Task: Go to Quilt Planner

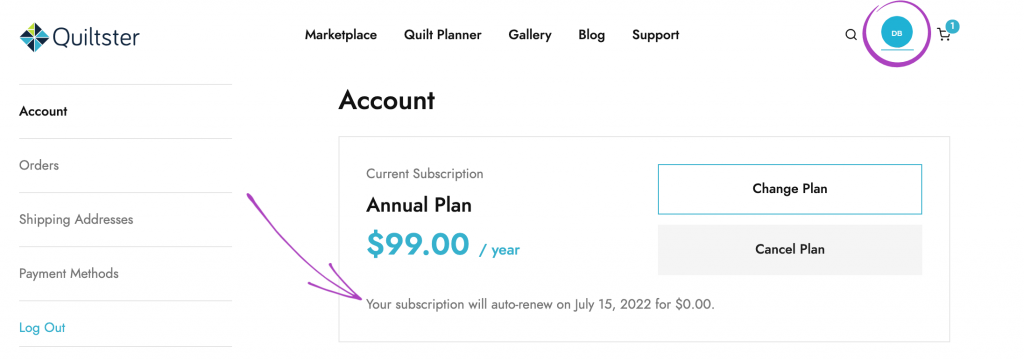Action: [x=443, y=35]
